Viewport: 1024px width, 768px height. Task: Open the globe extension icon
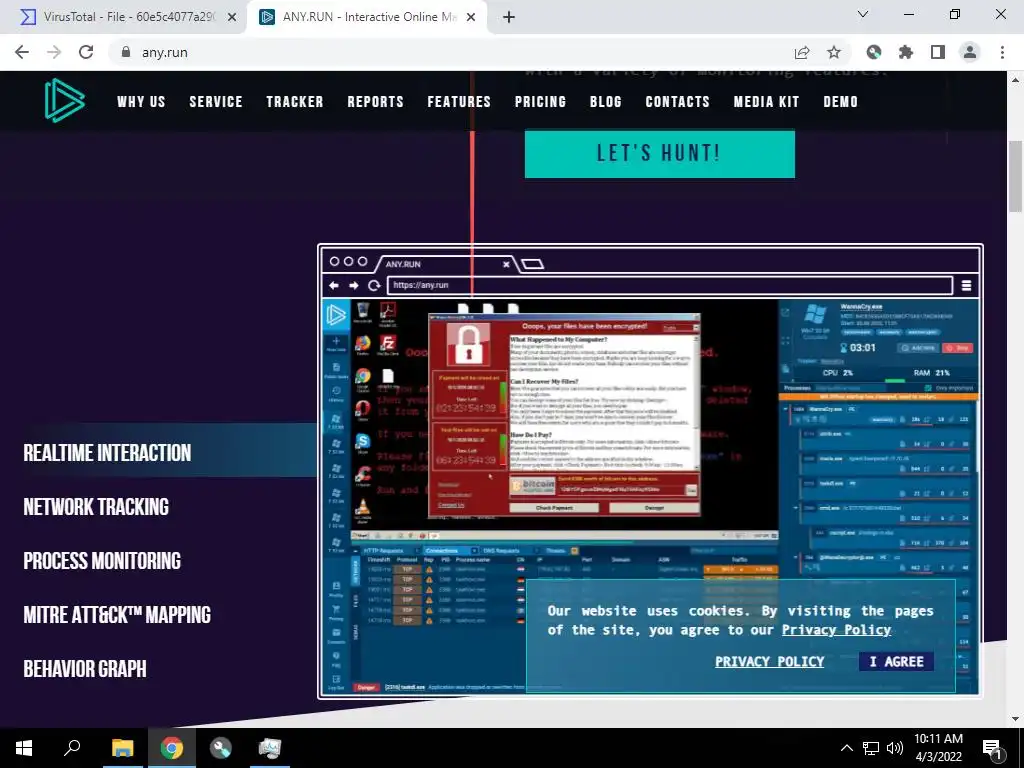(x=874, y=52)
